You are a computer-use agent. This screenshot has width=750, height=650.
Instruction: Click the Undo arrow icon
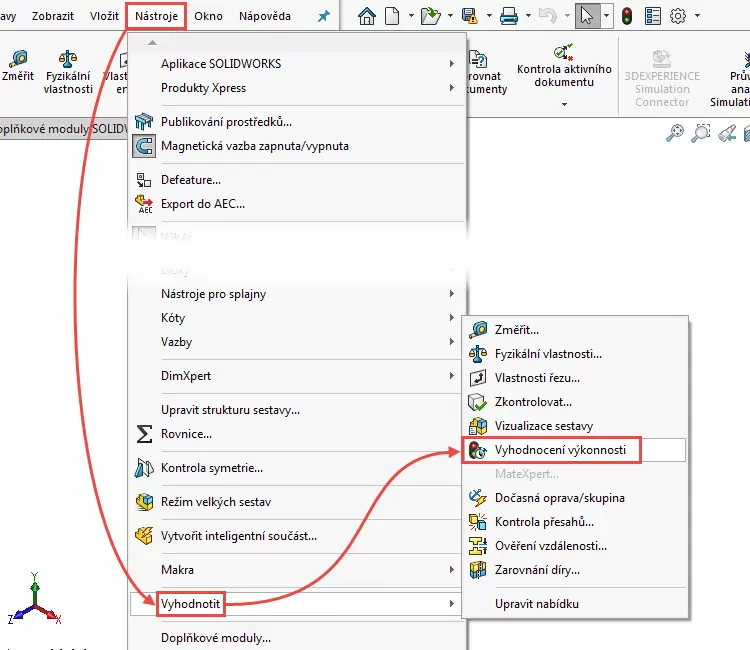pos(548,16)
